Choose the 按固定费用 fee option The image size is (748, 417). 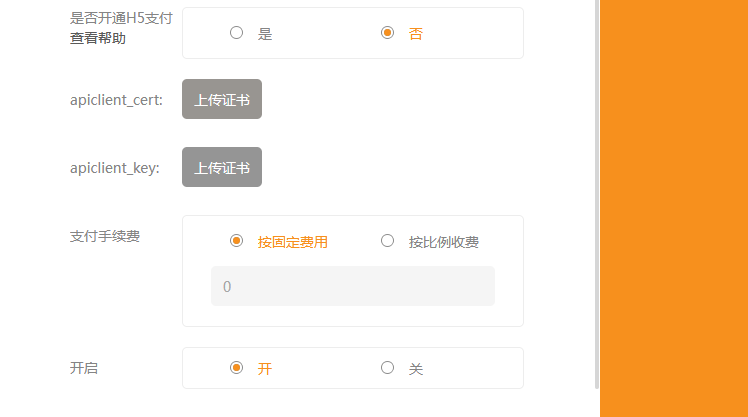coord(237,241)
